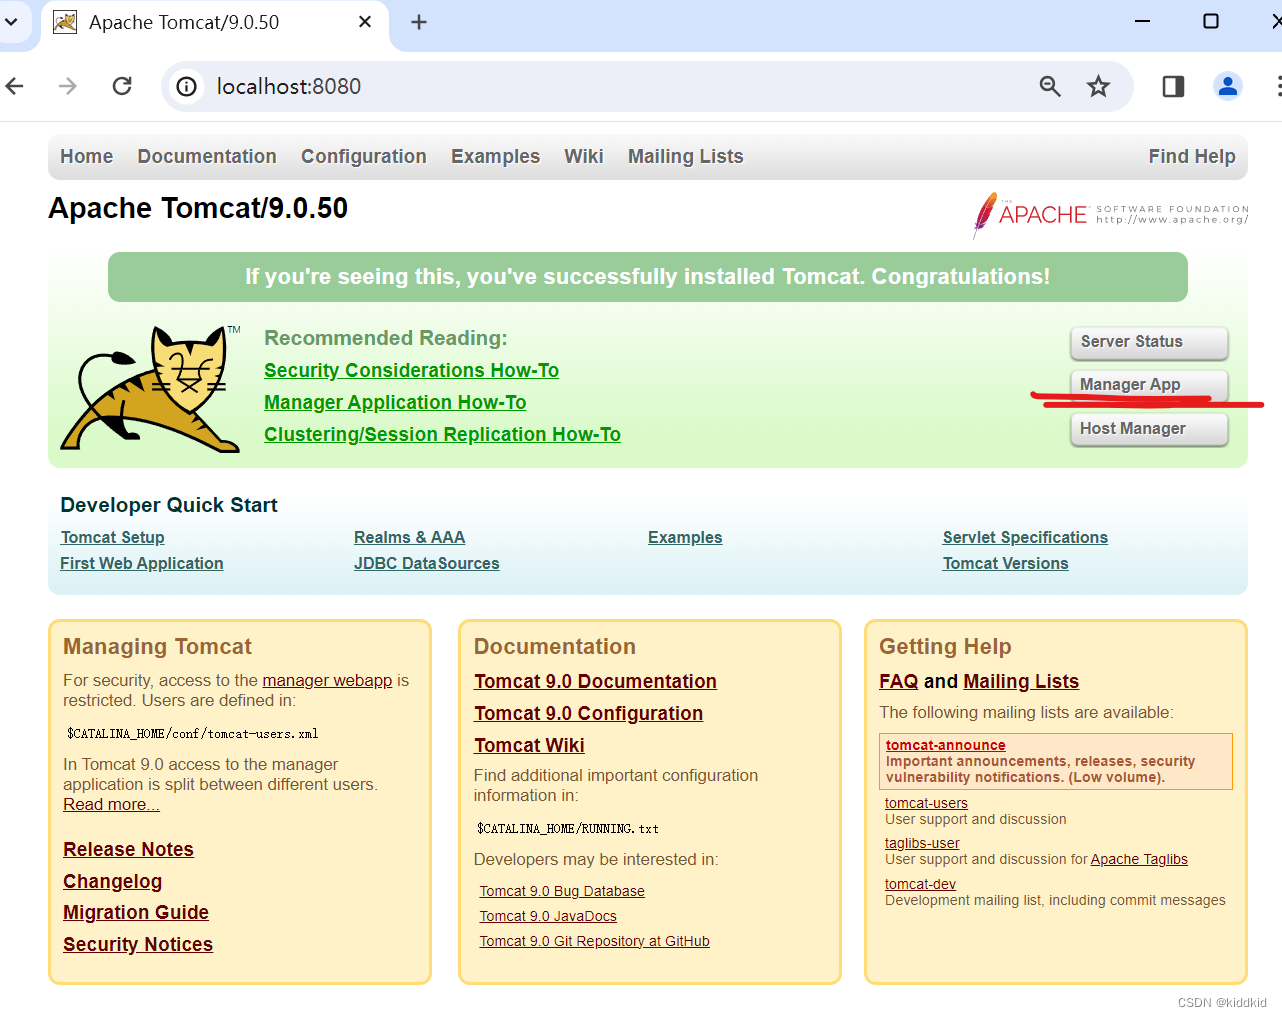
Task: Select the $CATALINA_HOME/RUNNING.txt path text
Action: pyautogui.click(x=568, y=828)
